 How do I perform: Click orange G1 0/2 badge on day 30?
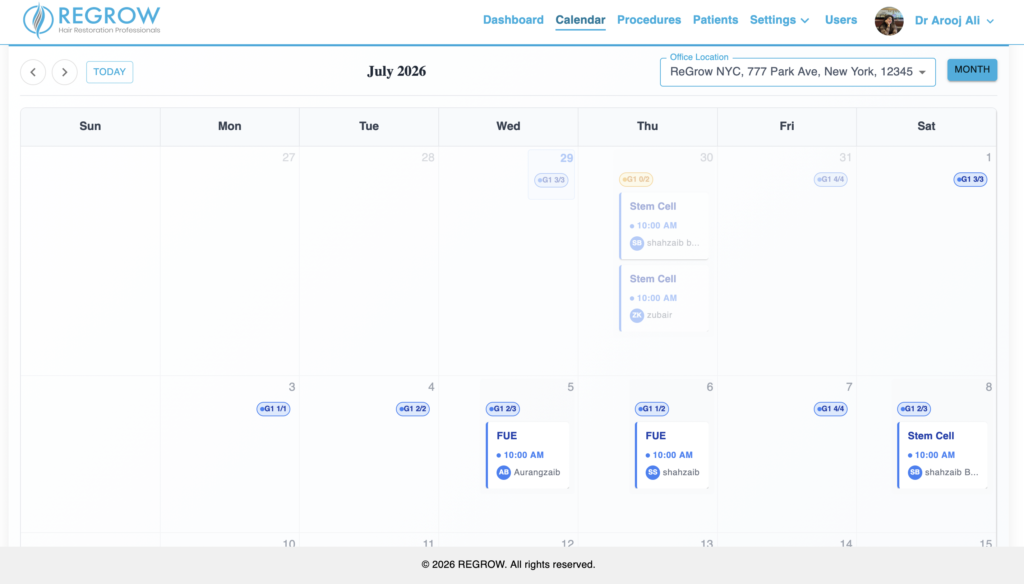point(636,179)
